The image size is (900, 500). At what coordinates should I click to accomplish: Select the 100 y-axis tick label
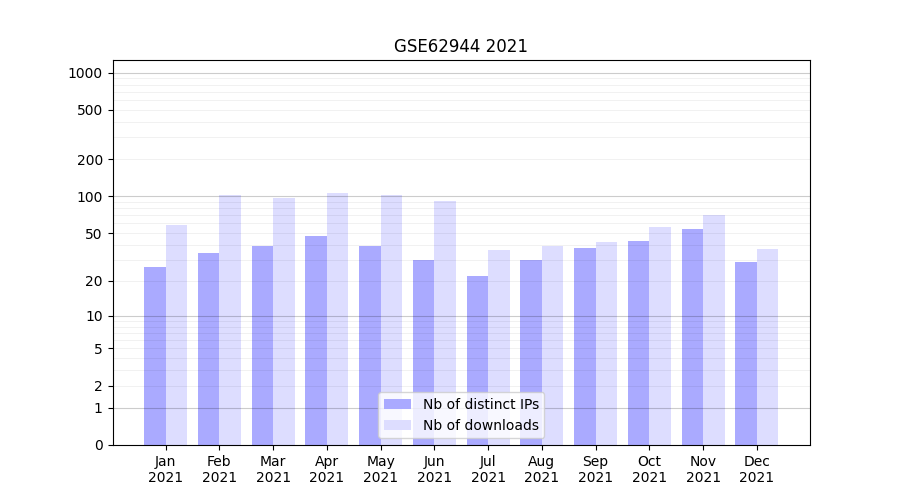(x=89, y=197)
